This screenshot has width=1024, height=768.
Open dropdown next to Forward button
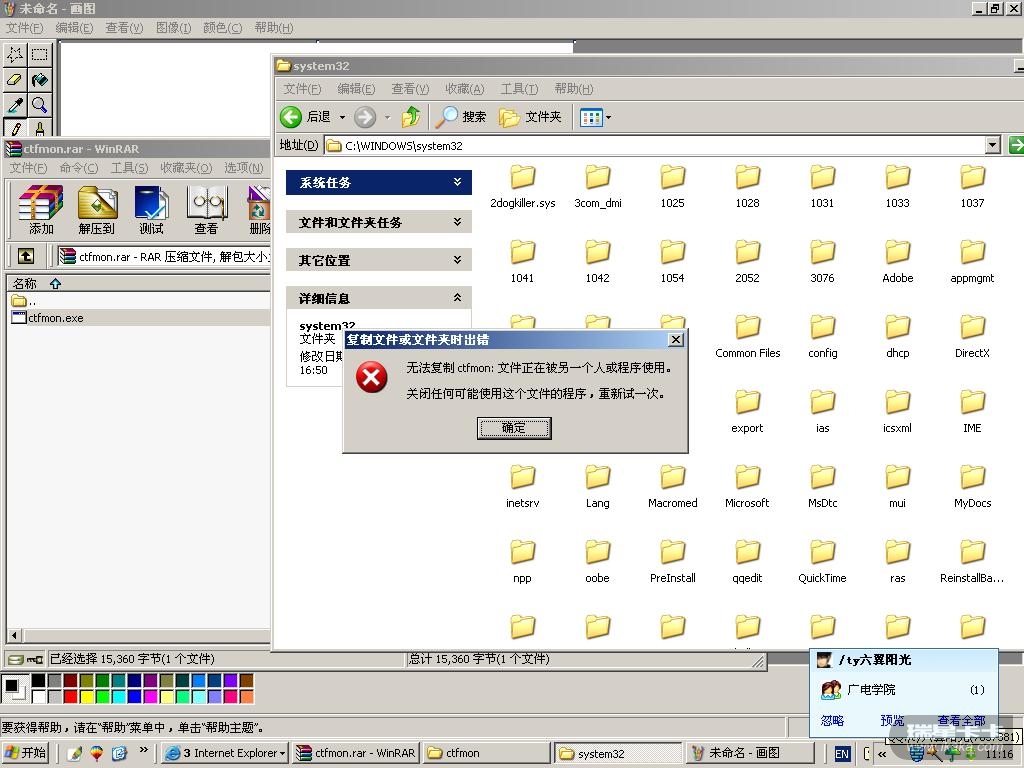point(387,118)
